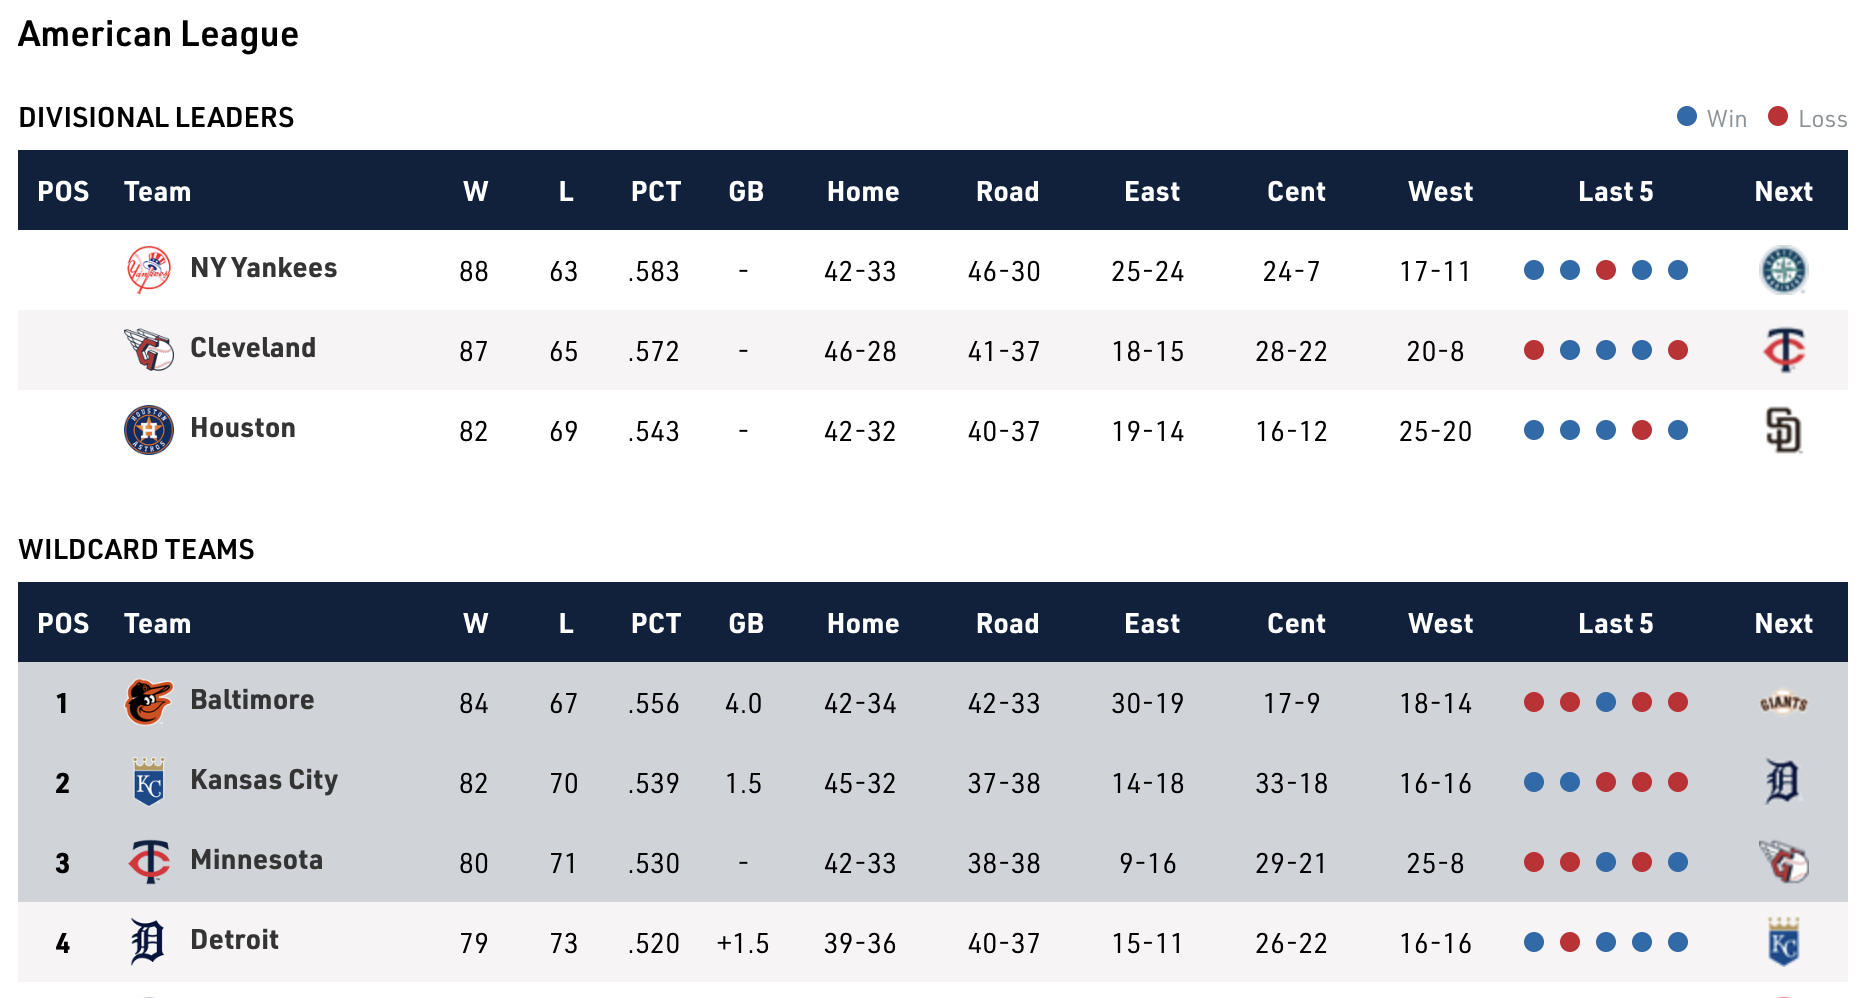Click the red Loss legend dot
The height and width of the screenshot is (998, 1858).
[x=1778, y=117]
